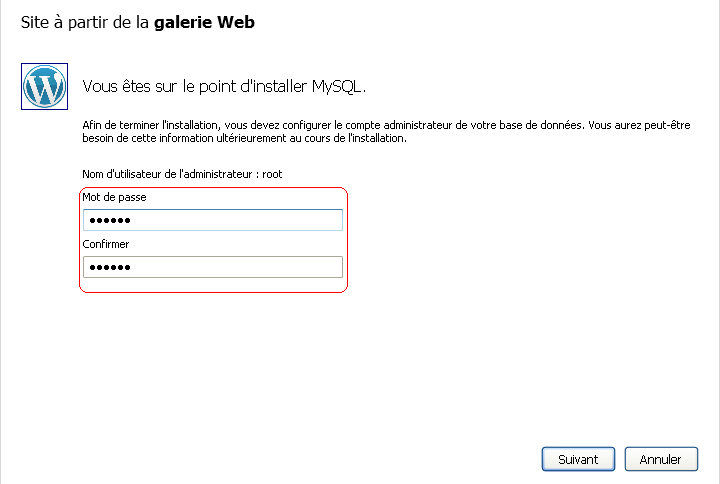Click the "Site à partir de la" title text
This screenshot has height=484, width=720.
(85, 21)
